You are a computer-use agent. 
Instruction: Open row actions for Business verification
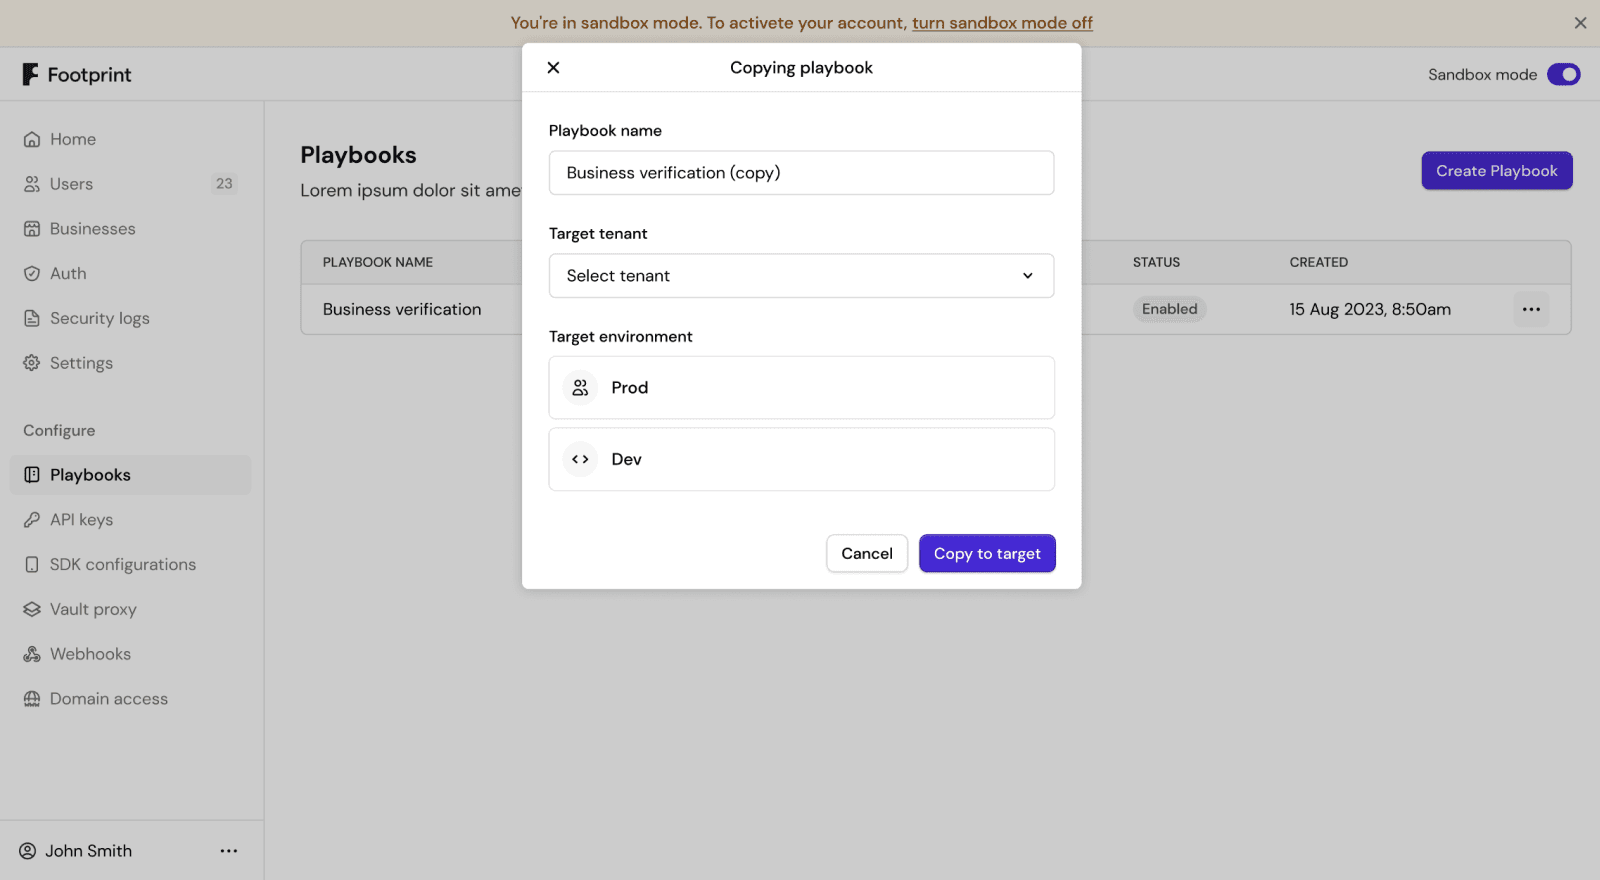tap(1531, 309)
